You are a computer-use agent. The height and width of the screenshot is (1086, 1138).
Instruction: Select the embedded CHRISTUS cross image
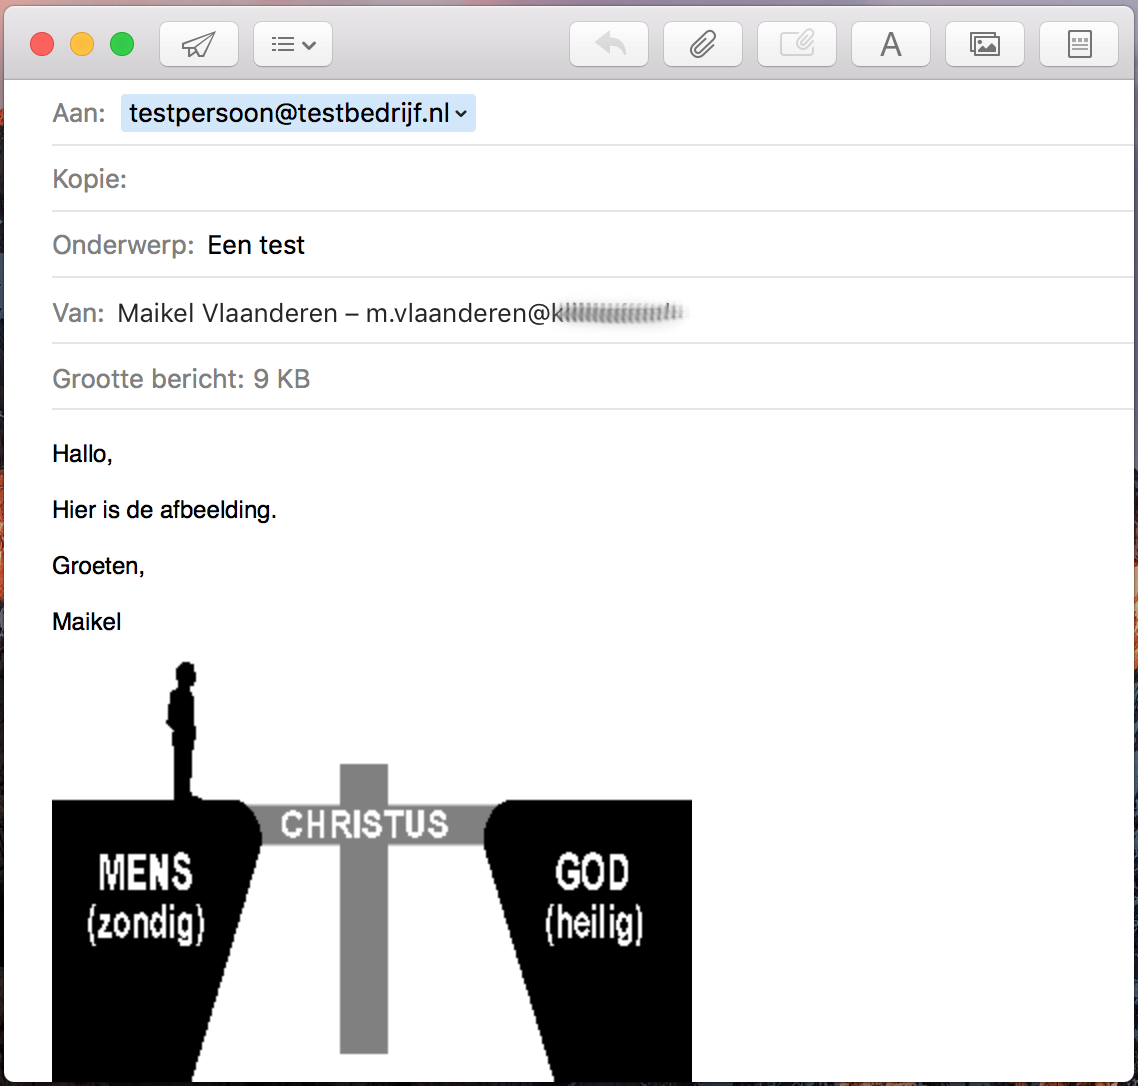pos(372,871)
